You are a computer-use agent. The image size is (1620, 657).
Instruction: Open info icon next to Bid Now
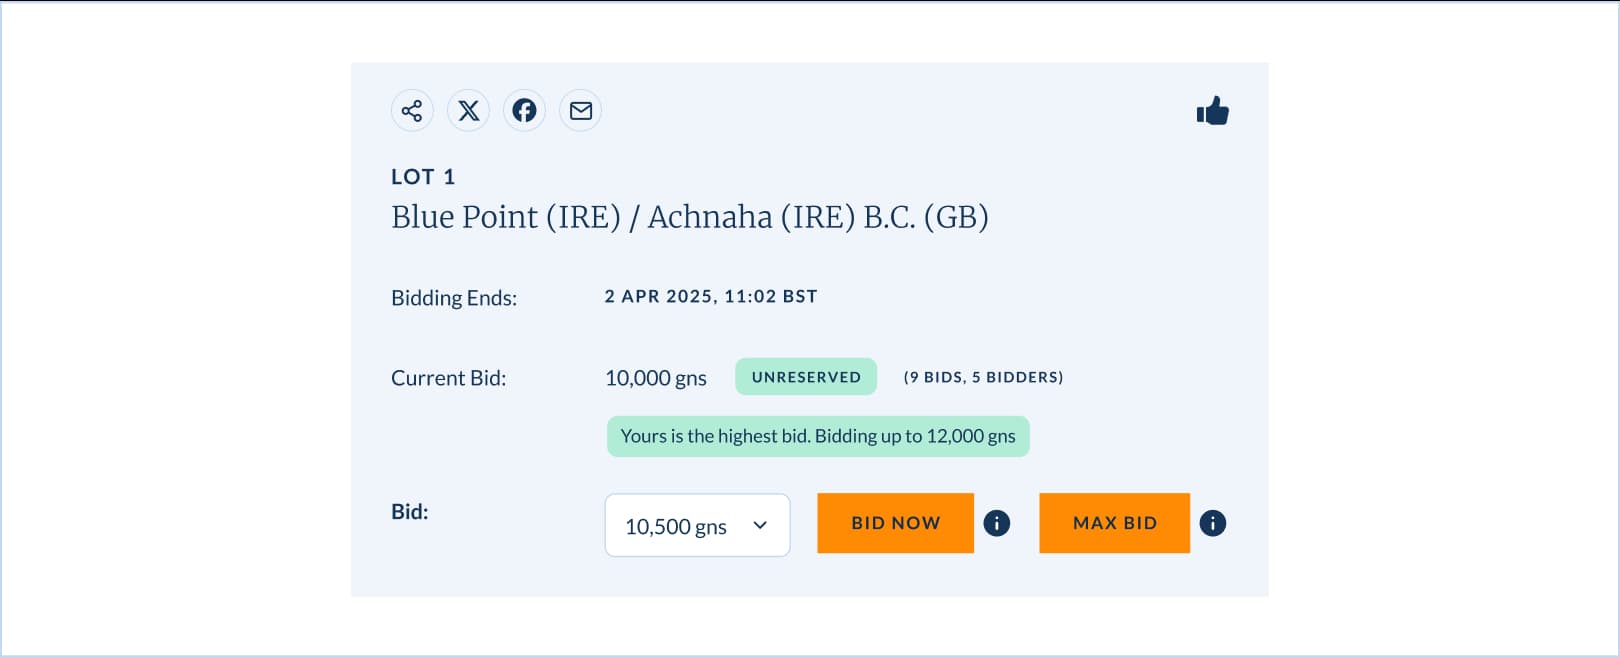click(997, 523)
